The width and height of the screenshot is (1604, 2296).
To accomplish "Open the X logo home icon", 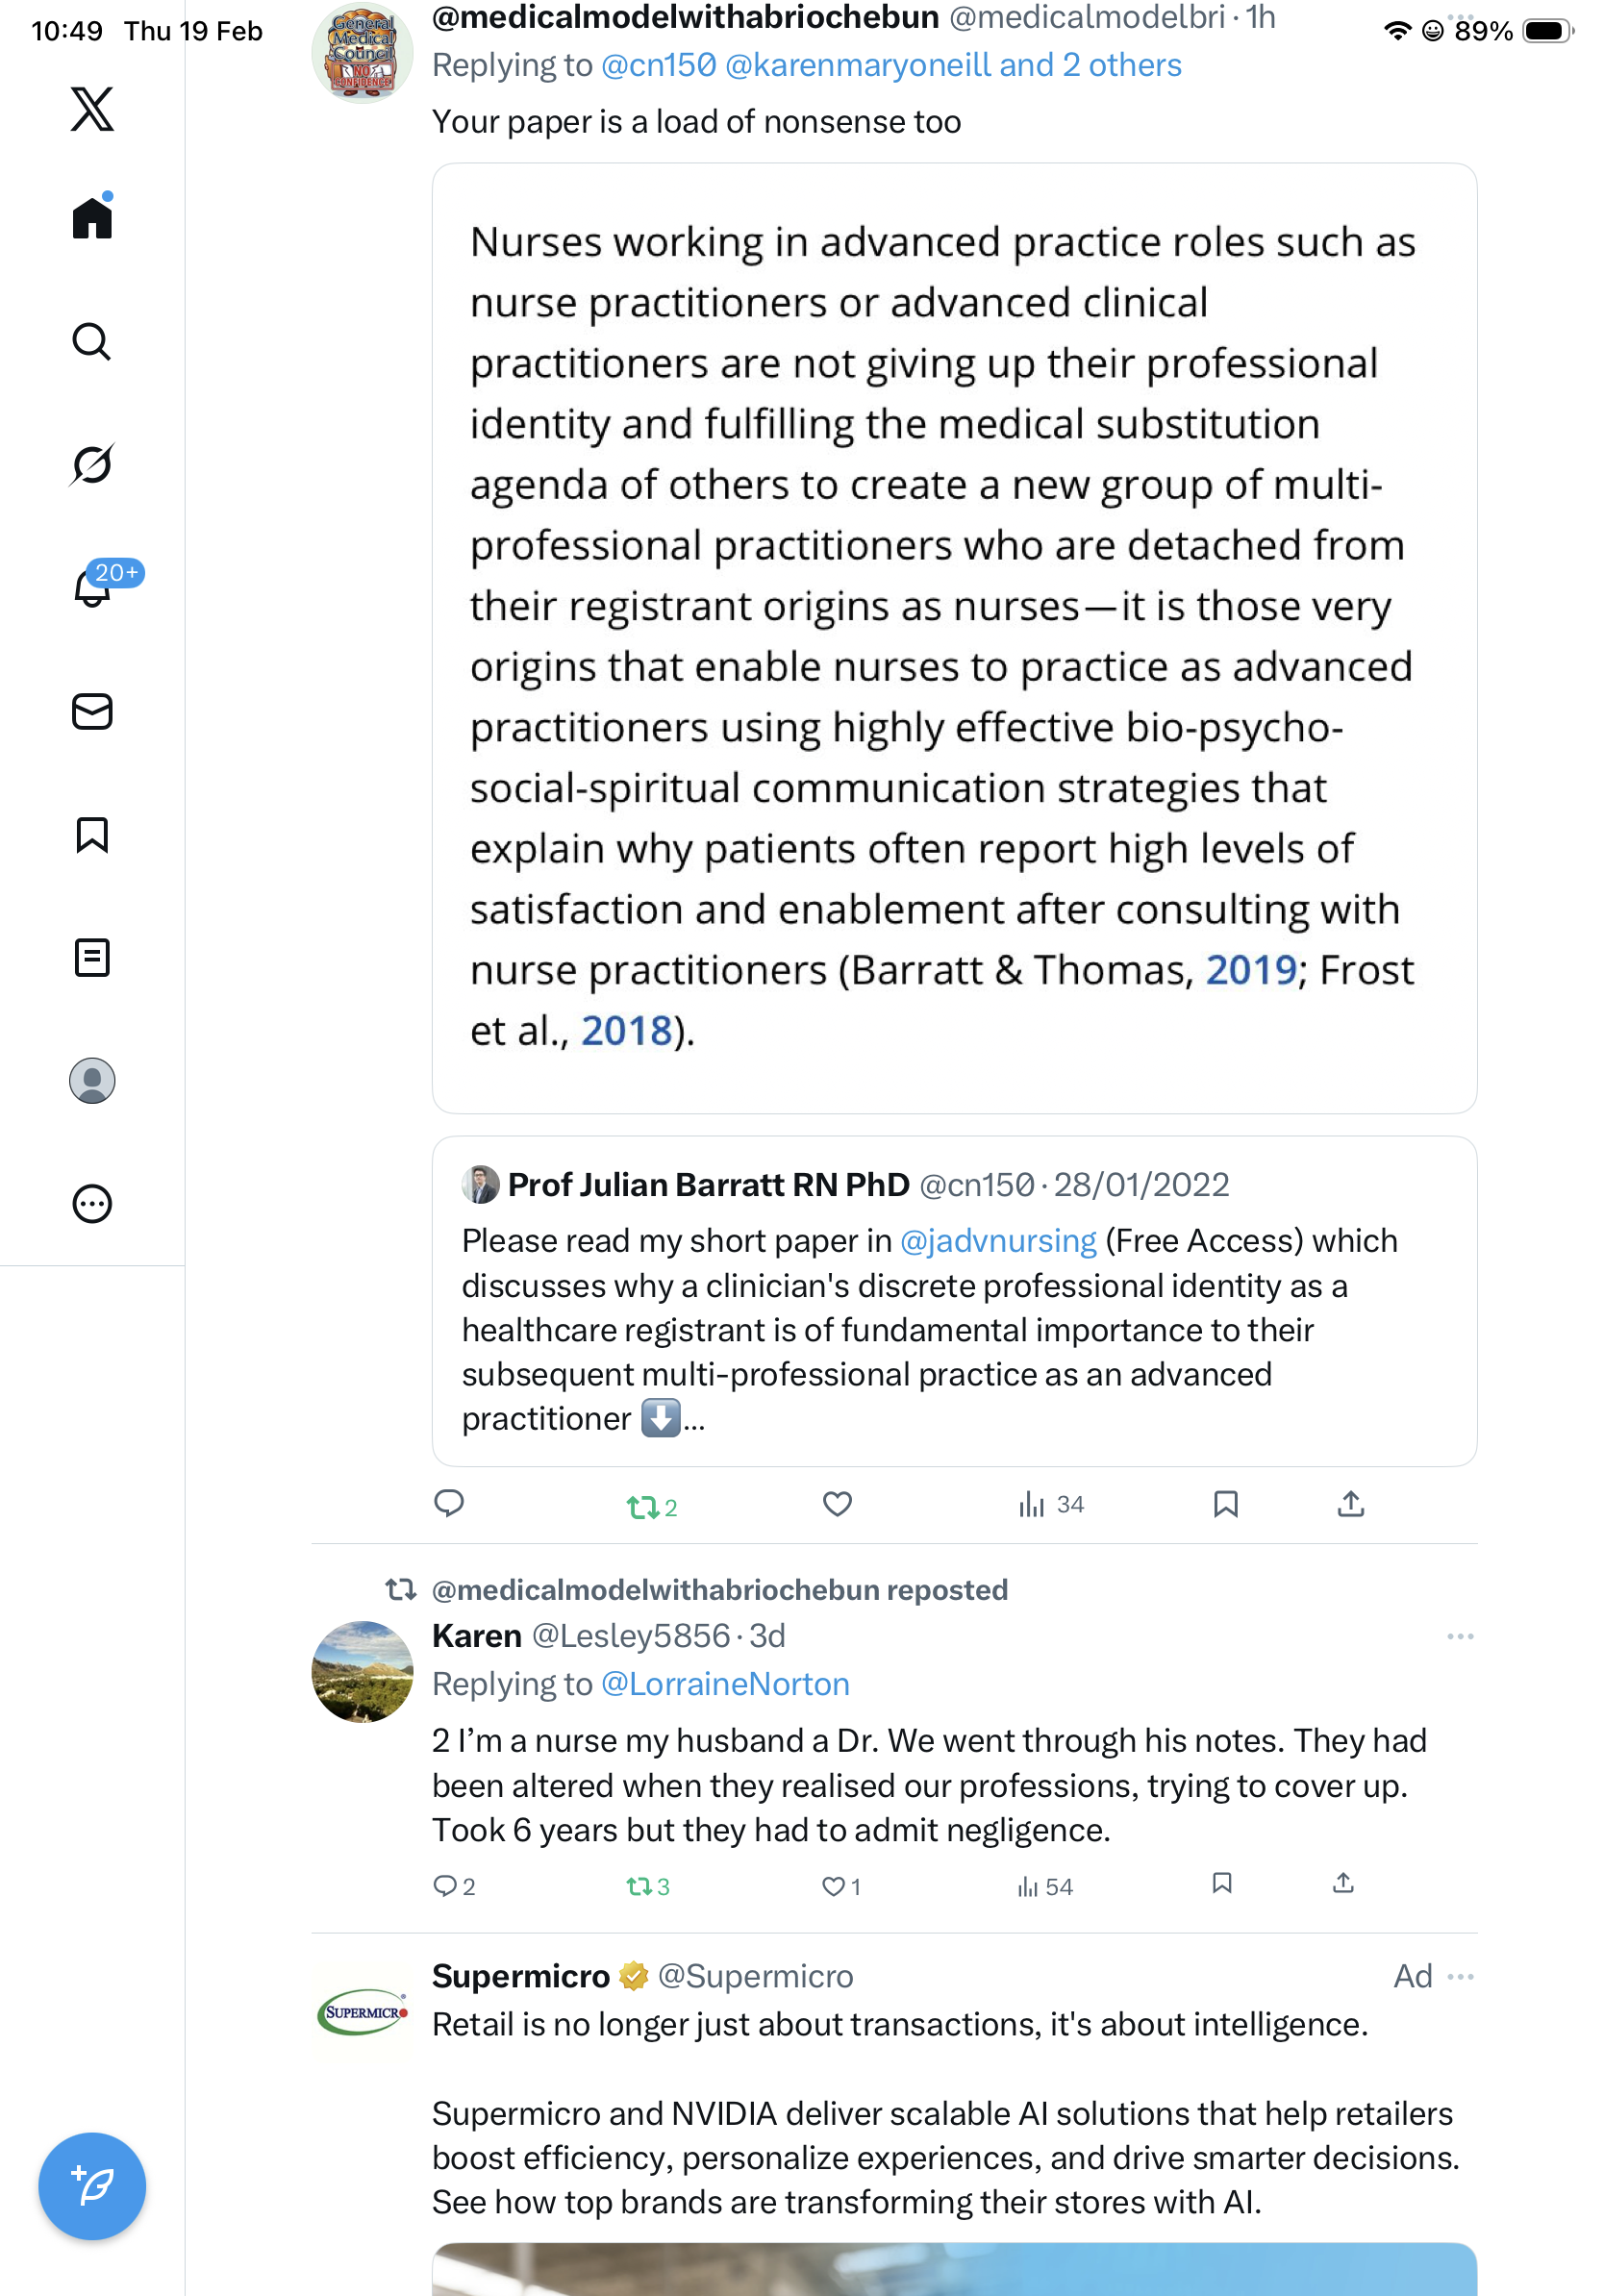I will pos(92,109).
